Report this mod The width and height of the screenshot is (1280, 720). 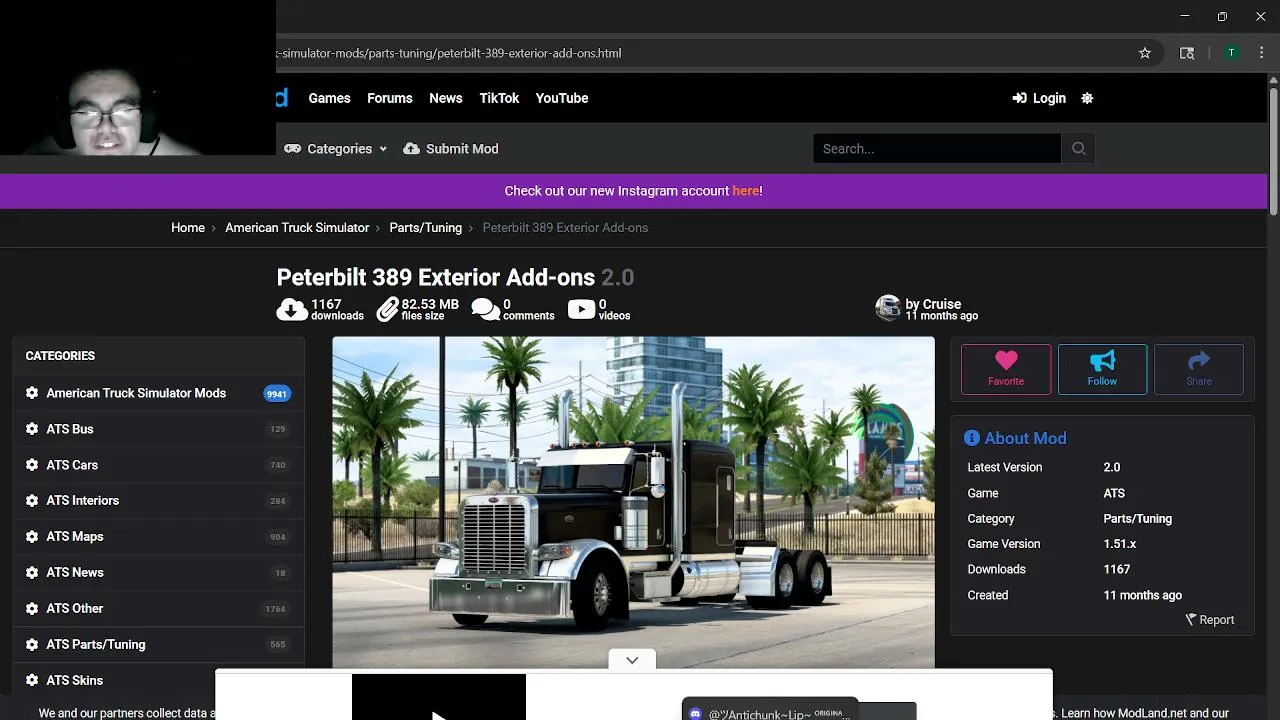(1210, 620)
